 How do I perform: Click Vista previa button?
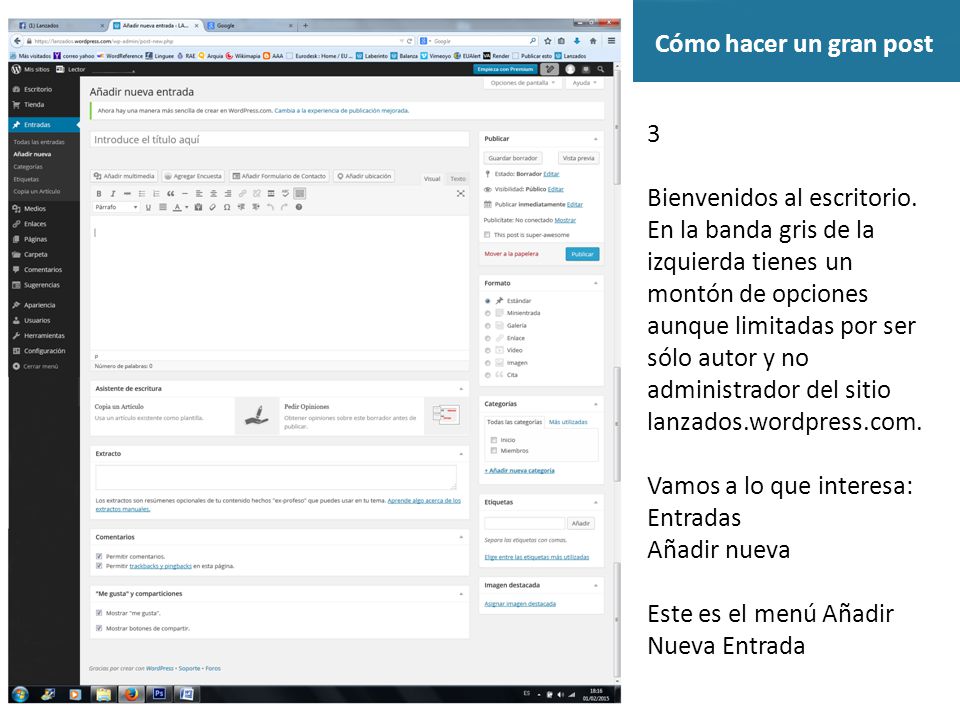(578, 158)
